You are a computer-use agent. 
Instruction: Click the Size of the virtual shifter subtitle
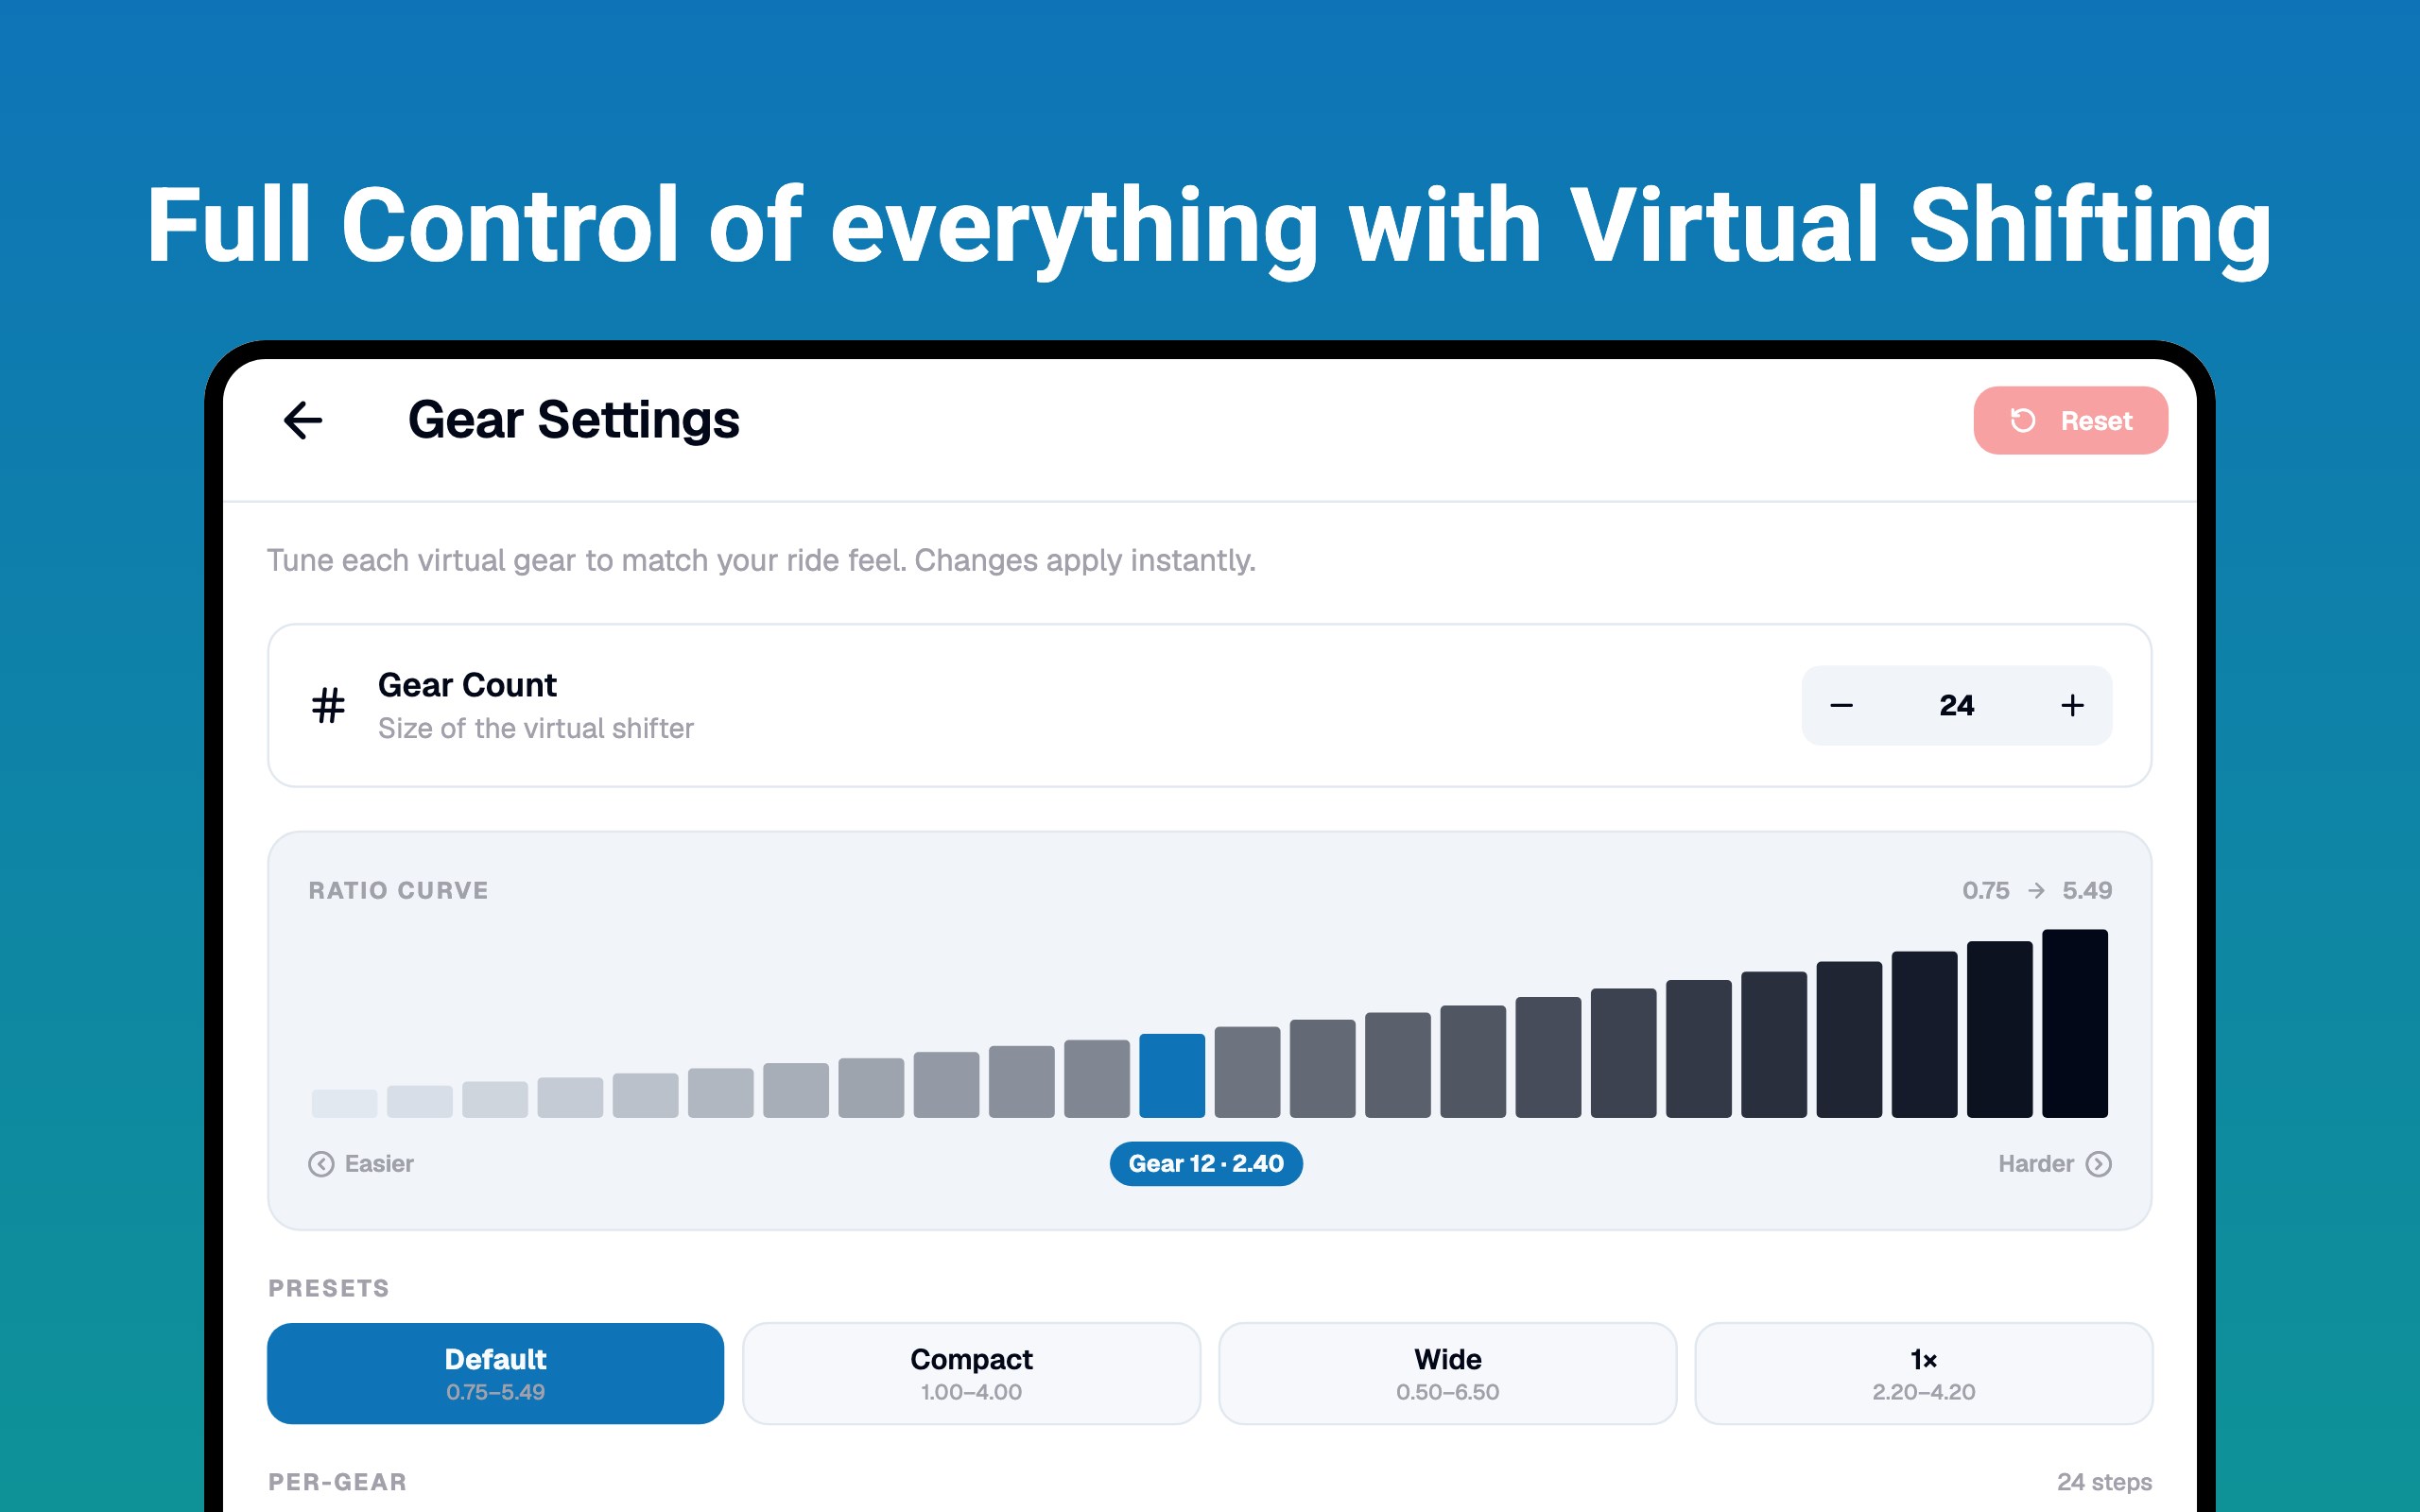(535, 728)
